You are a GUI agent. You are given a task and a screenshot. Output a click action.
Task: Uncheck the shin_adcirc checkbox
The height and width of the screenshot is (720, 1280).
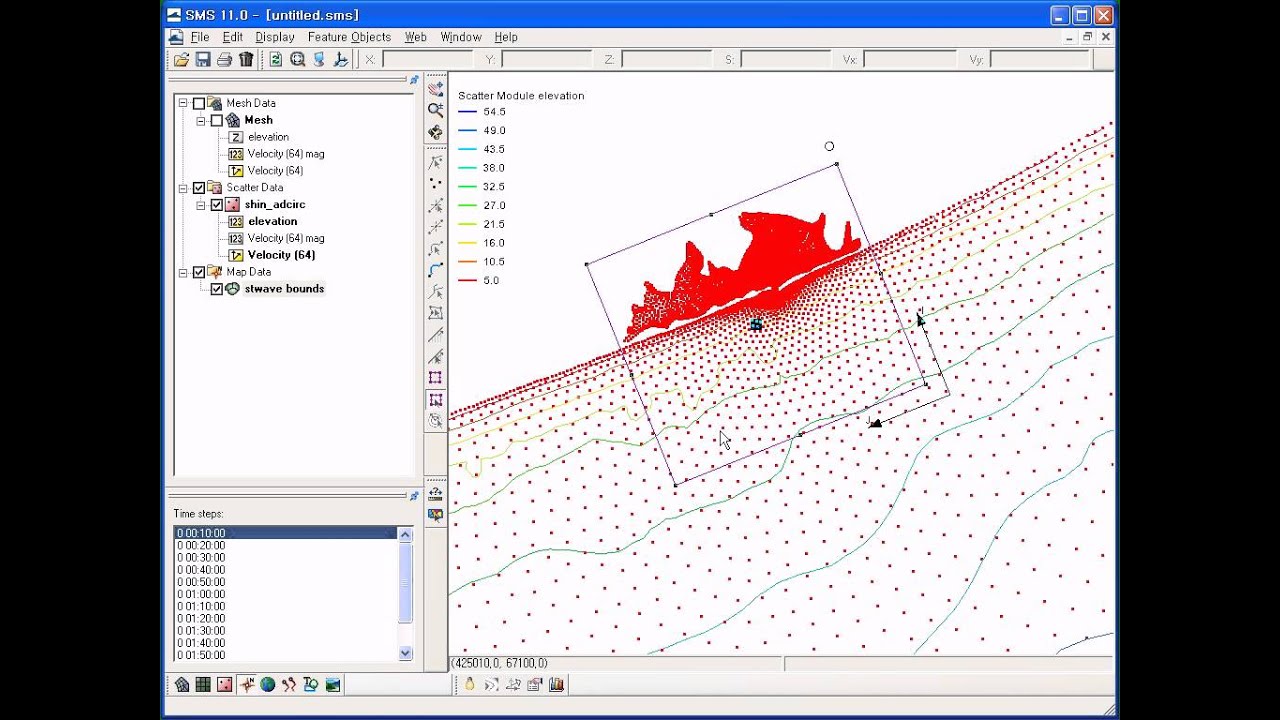click(217, 205)
